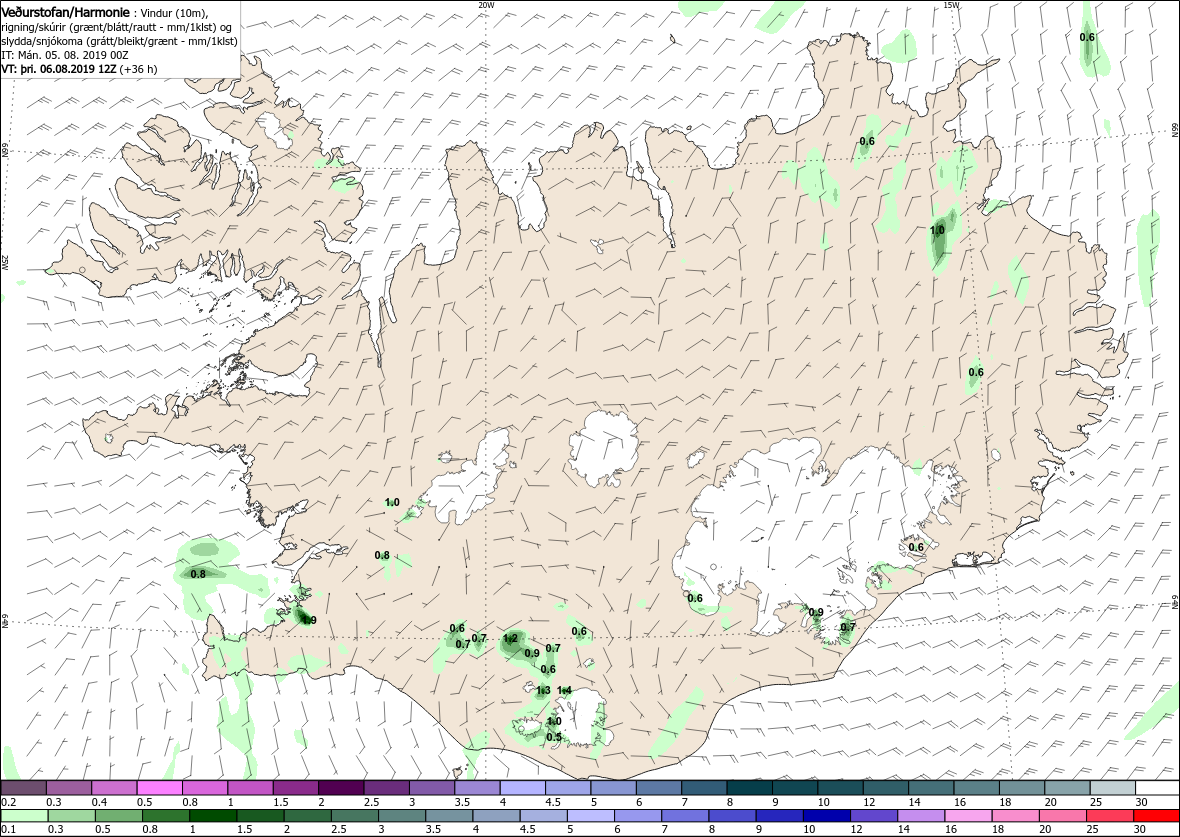1180x837 pixels.
Task: Click the 0.6 value at top-right over sea
Action: tap(1087, 38)
